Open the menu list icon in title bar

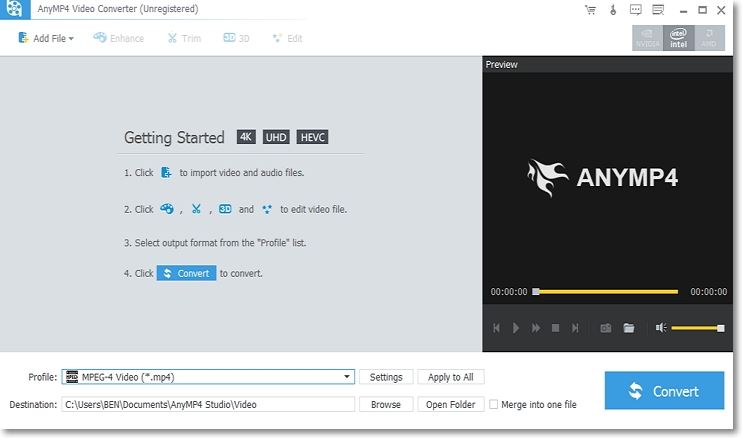658,9
